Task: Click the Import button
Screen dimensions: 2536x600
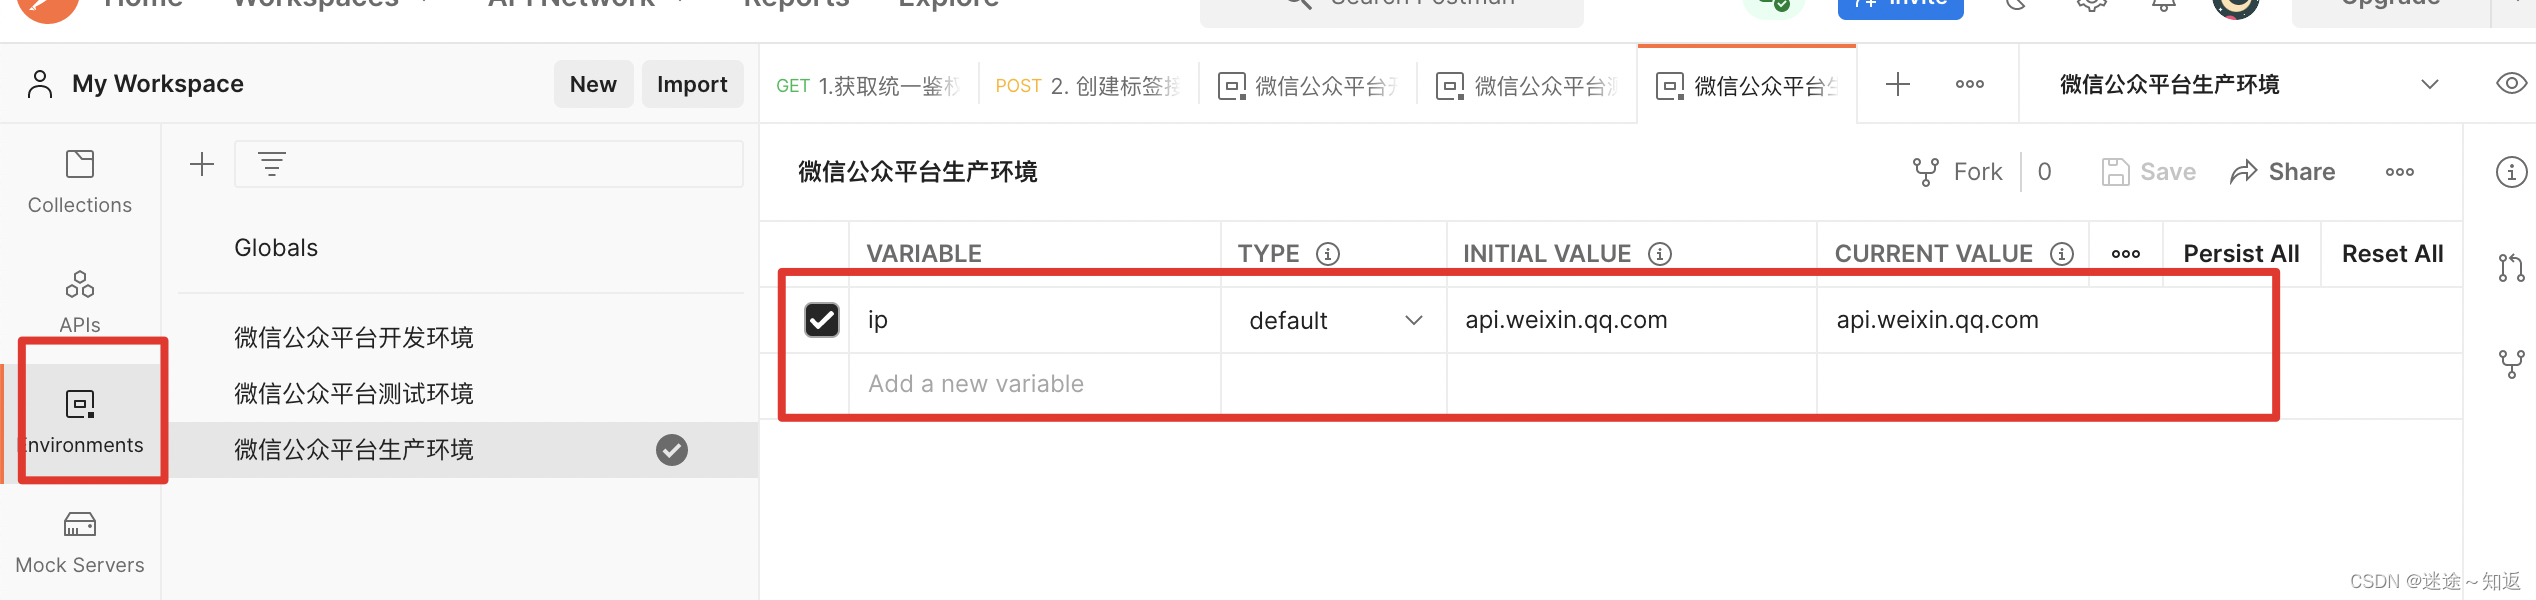Action: tap(692, 84)
